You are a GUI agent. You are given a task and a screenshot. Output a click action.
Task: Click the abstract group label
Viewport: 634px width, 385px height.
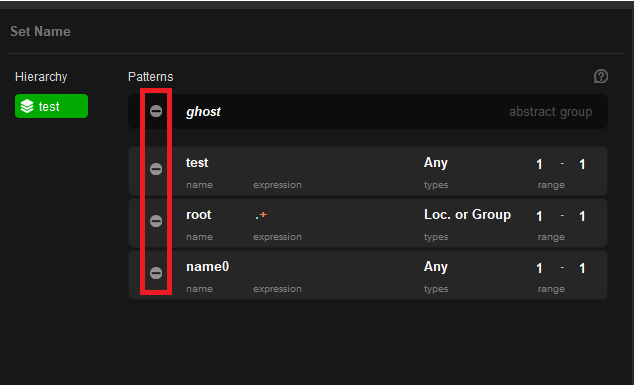point(550,112)
